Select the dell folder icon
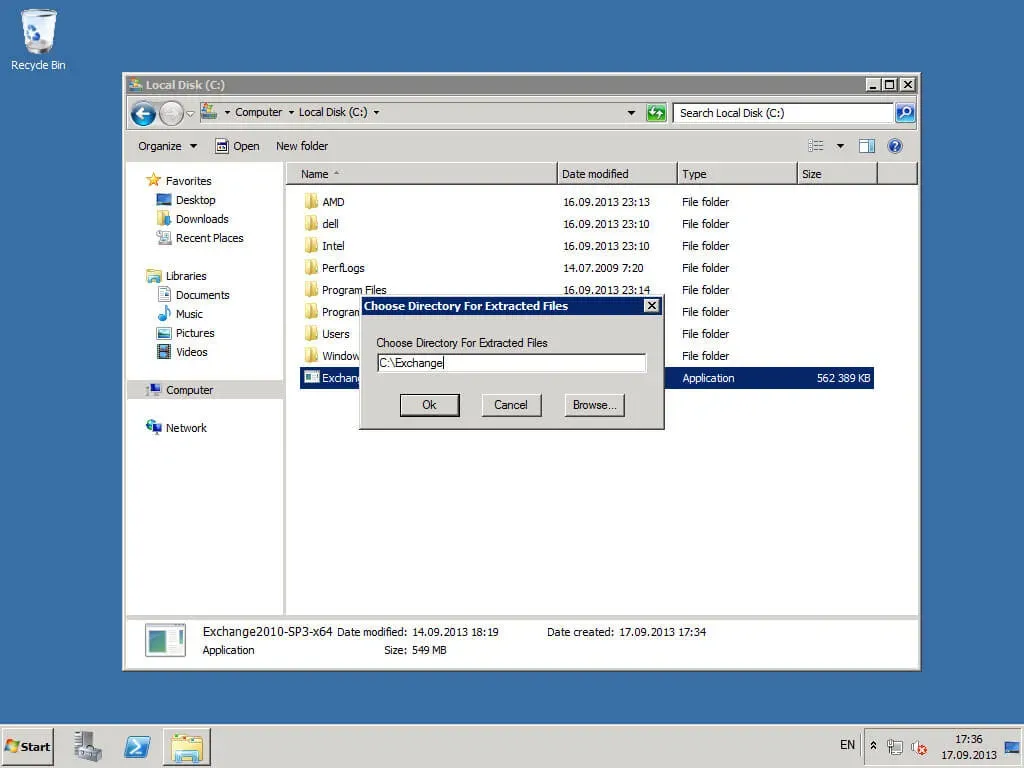Screen dimensions: 1024x768 (x=311, y=224)
